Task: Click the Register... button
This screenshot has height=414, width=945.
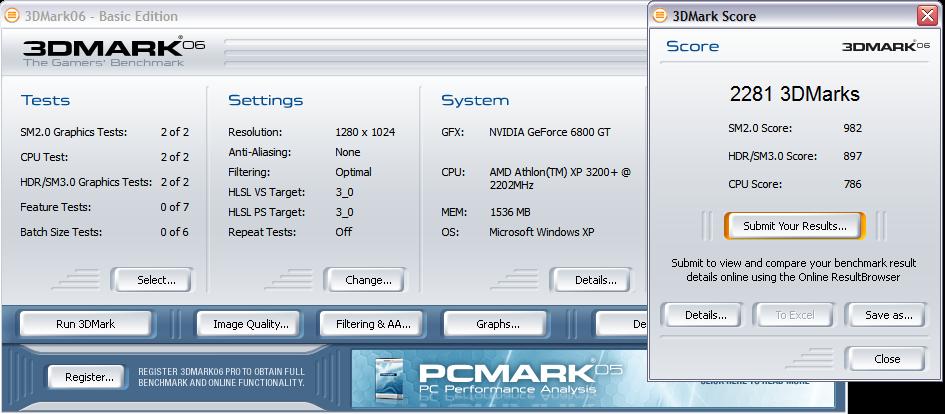Action: 86,377
